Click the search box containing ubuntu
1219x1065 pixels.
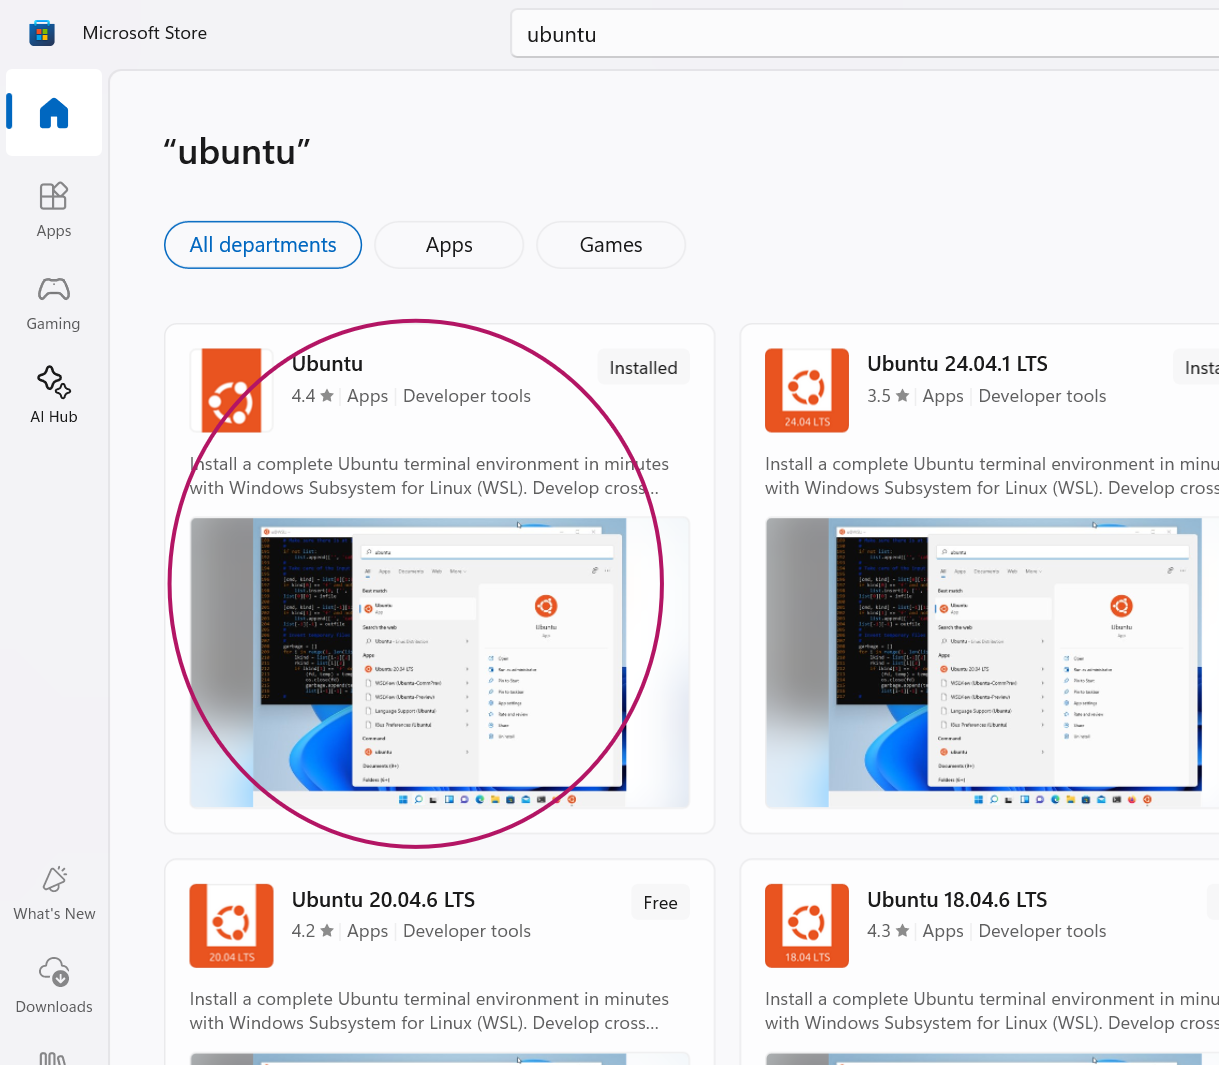pos(865,34)
